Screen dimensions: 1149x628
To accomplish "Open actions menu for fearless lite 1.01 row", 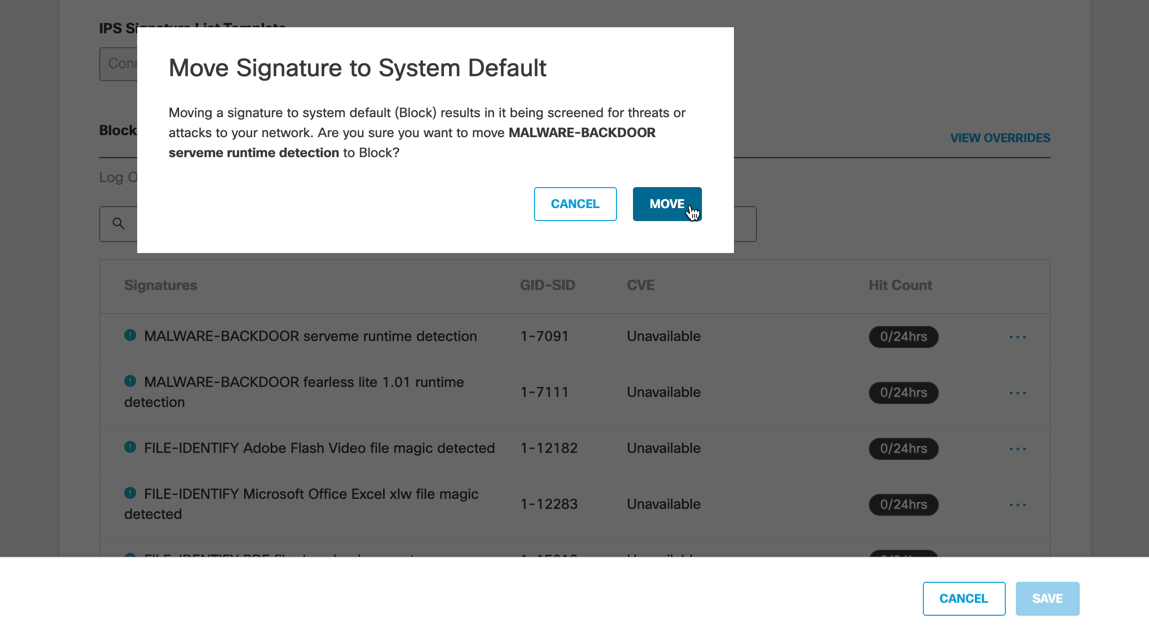I will (x=1017, y=393).
